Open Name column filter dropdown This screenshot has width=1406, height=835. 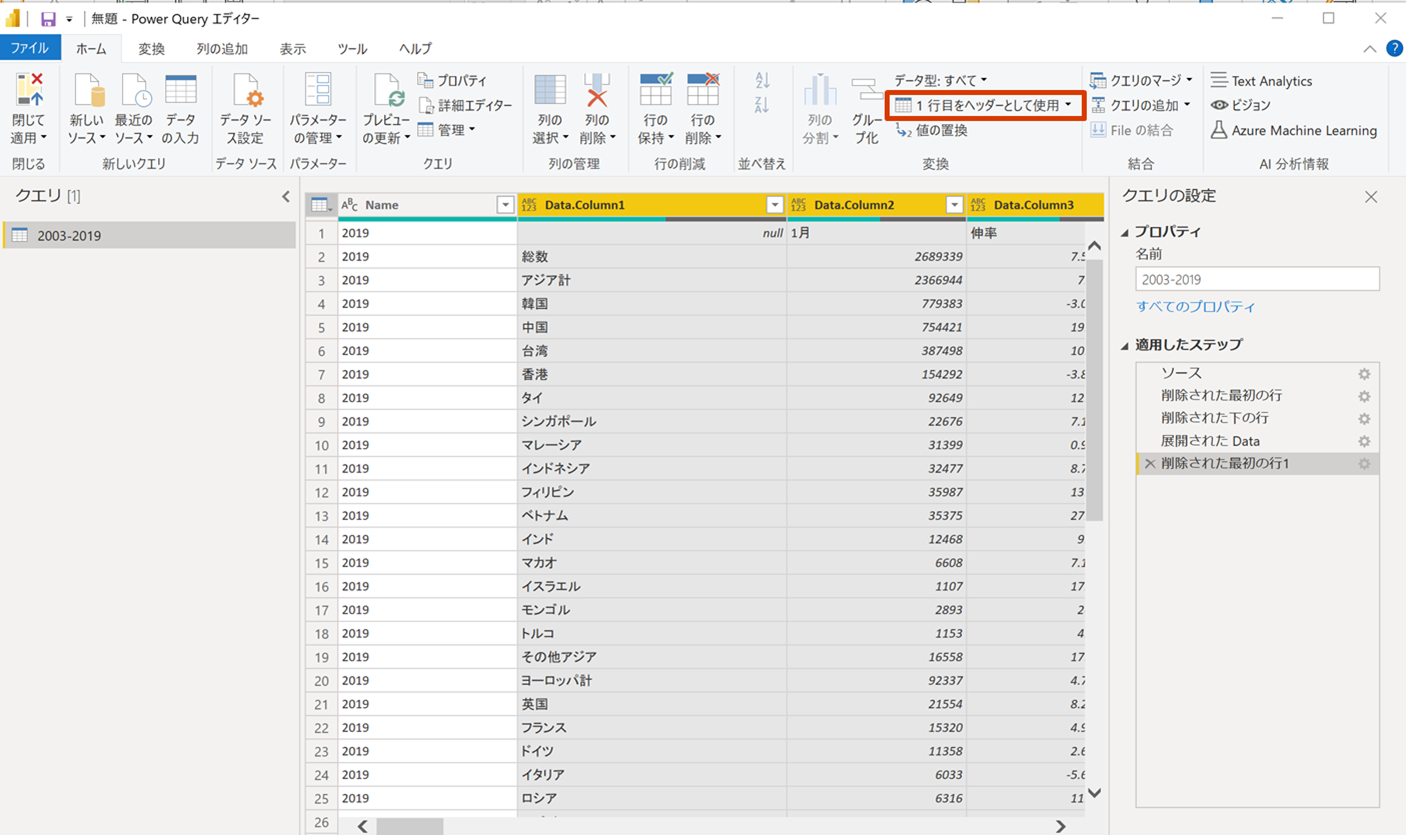[505, 205]
